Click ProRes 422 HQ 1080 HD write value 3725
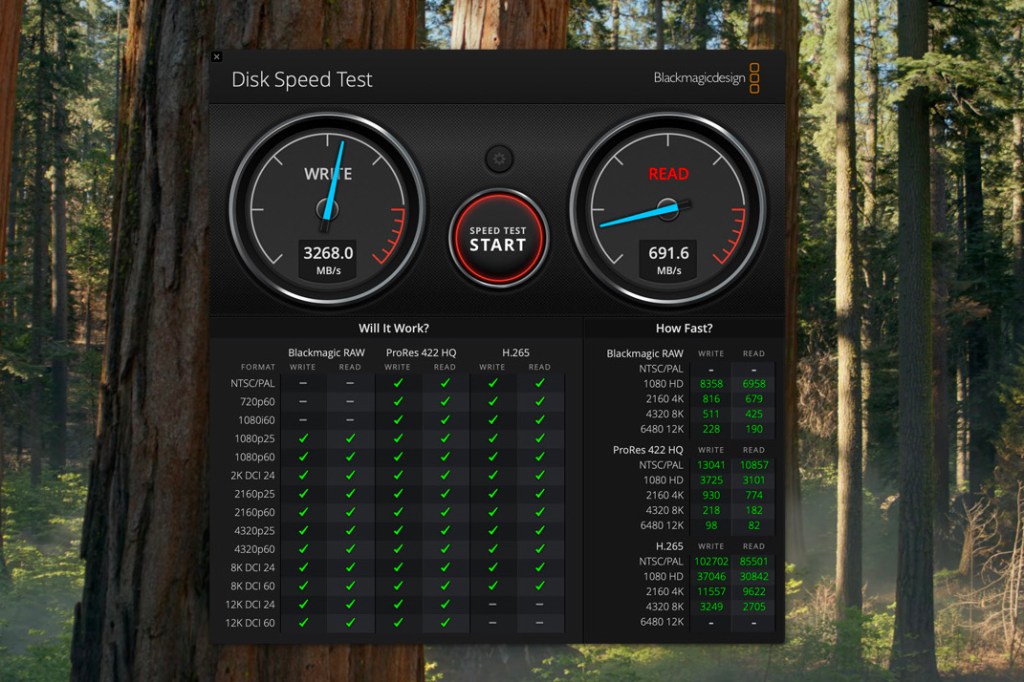 point(711,480)
